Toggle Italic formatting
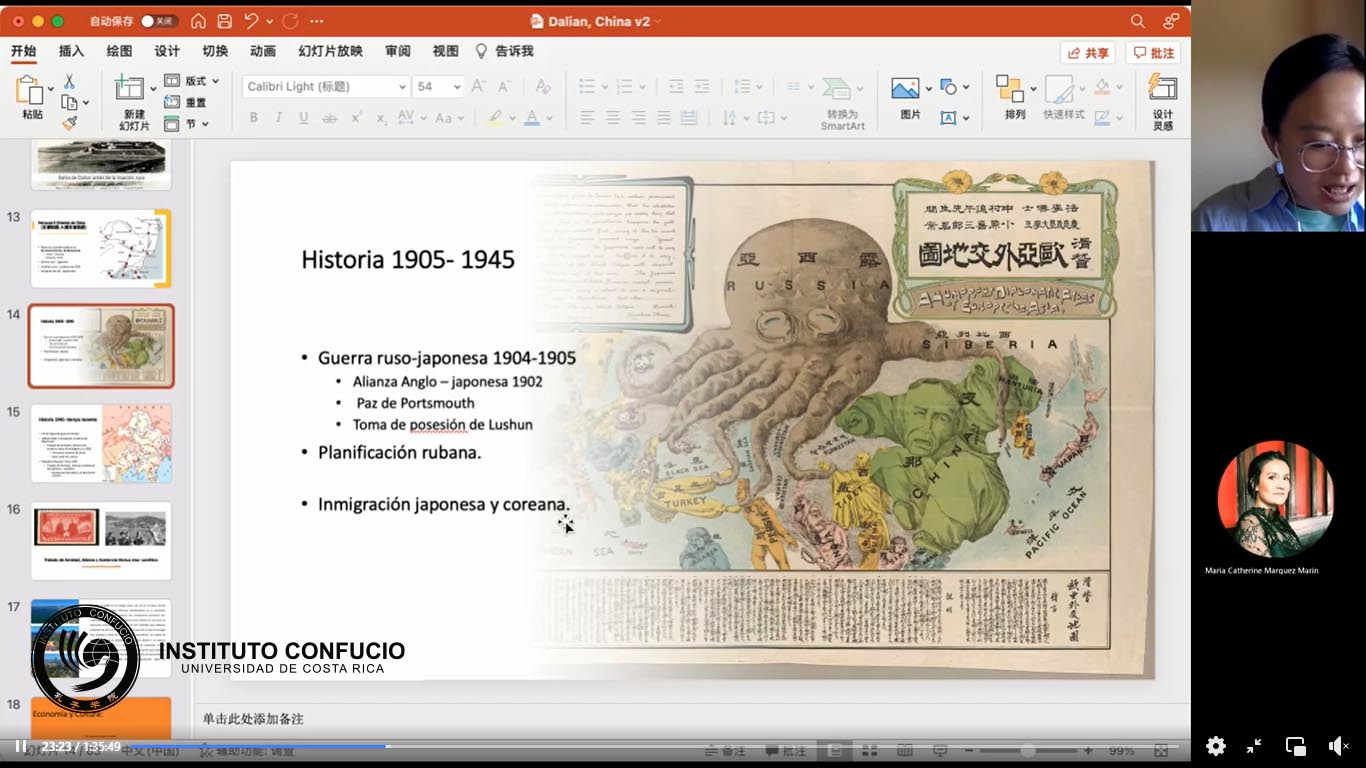Image resolution: width=1366 pixels, height=768 pixels. pyautogui.click(x=279, y=118)
